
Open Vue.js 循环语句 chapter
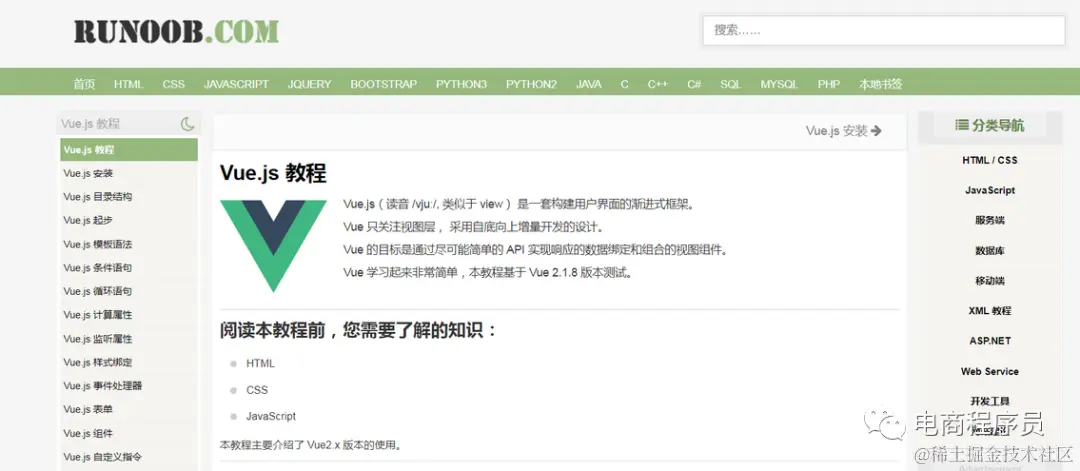pos(98,291)
